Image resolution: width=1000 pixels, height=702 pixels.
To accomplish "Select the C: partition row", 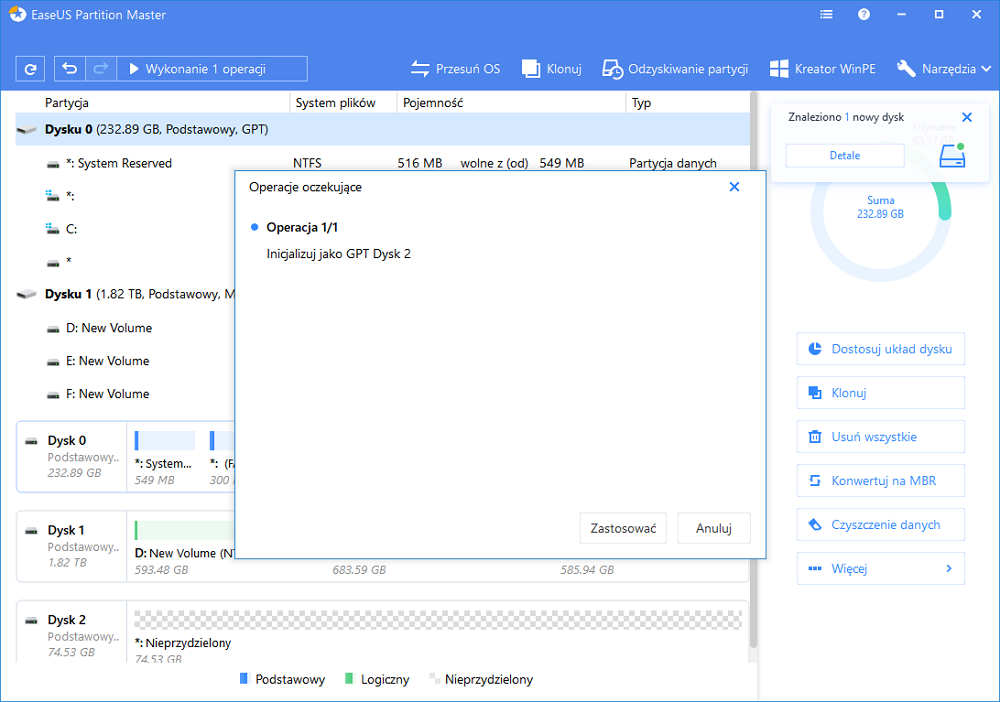I will tap(125, 229).
